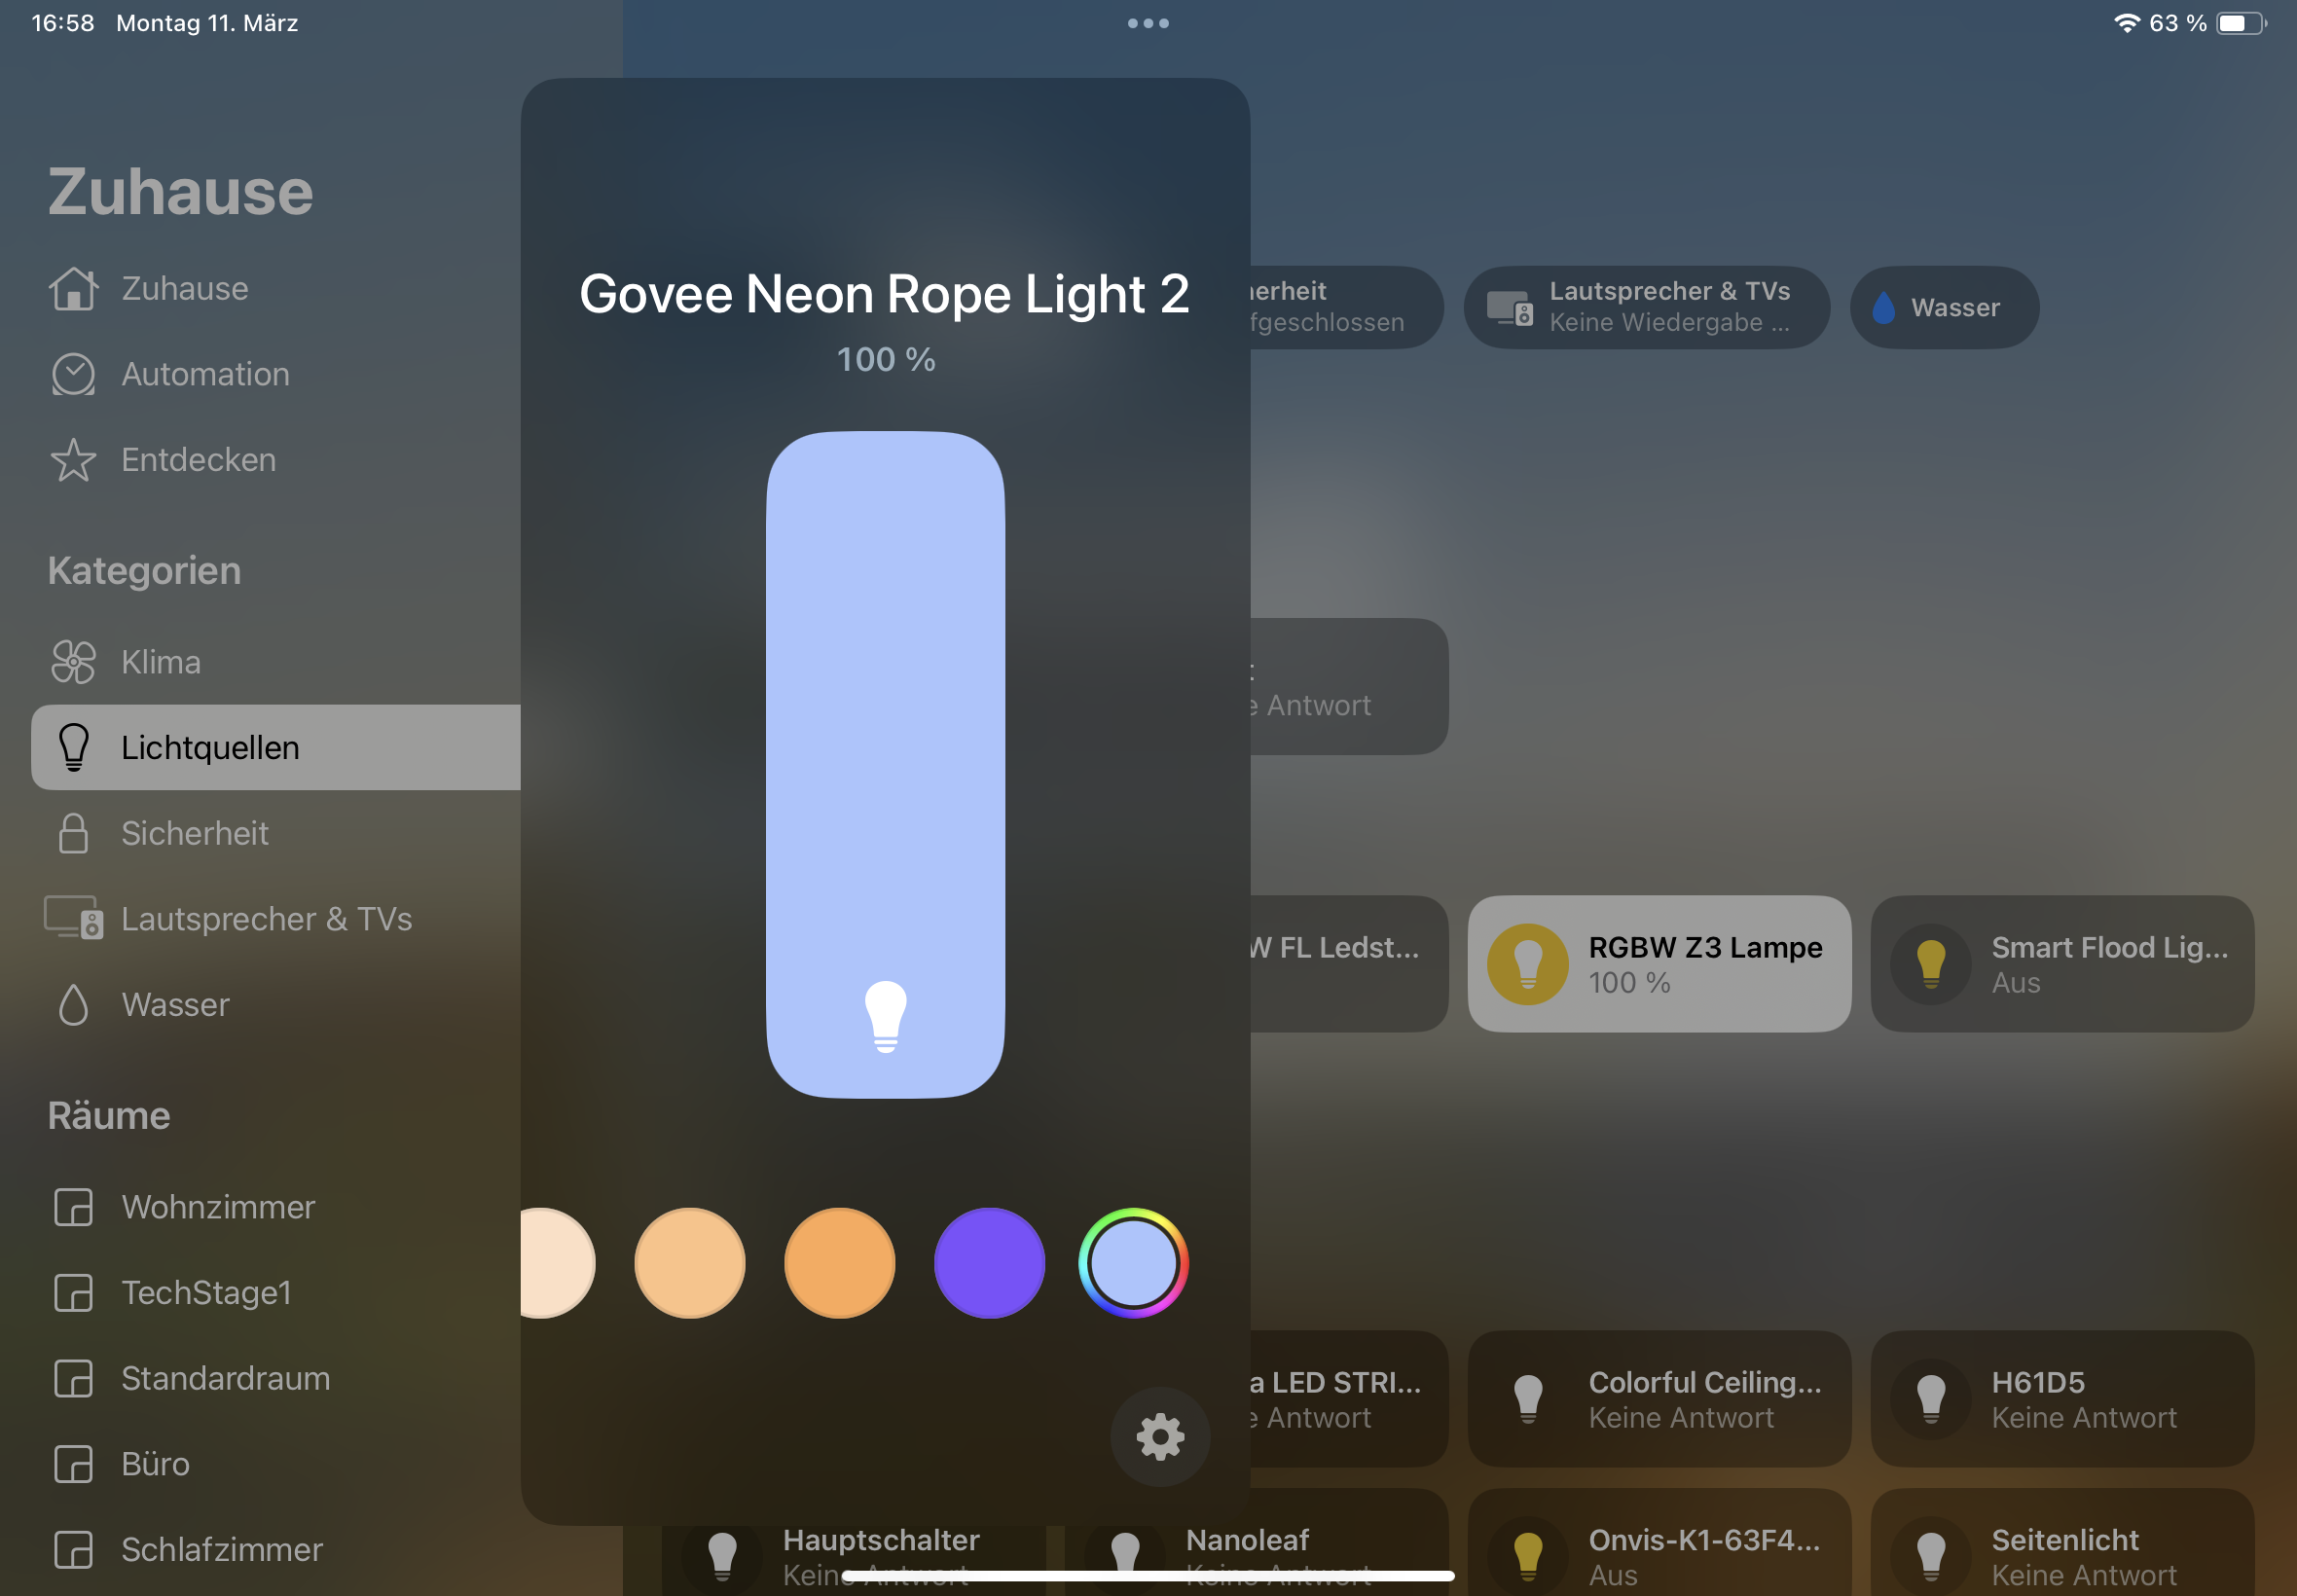Viewport: 2297px width, 1596px height.
Task: Choose the purple color preset
Action: pos(988,1263)
